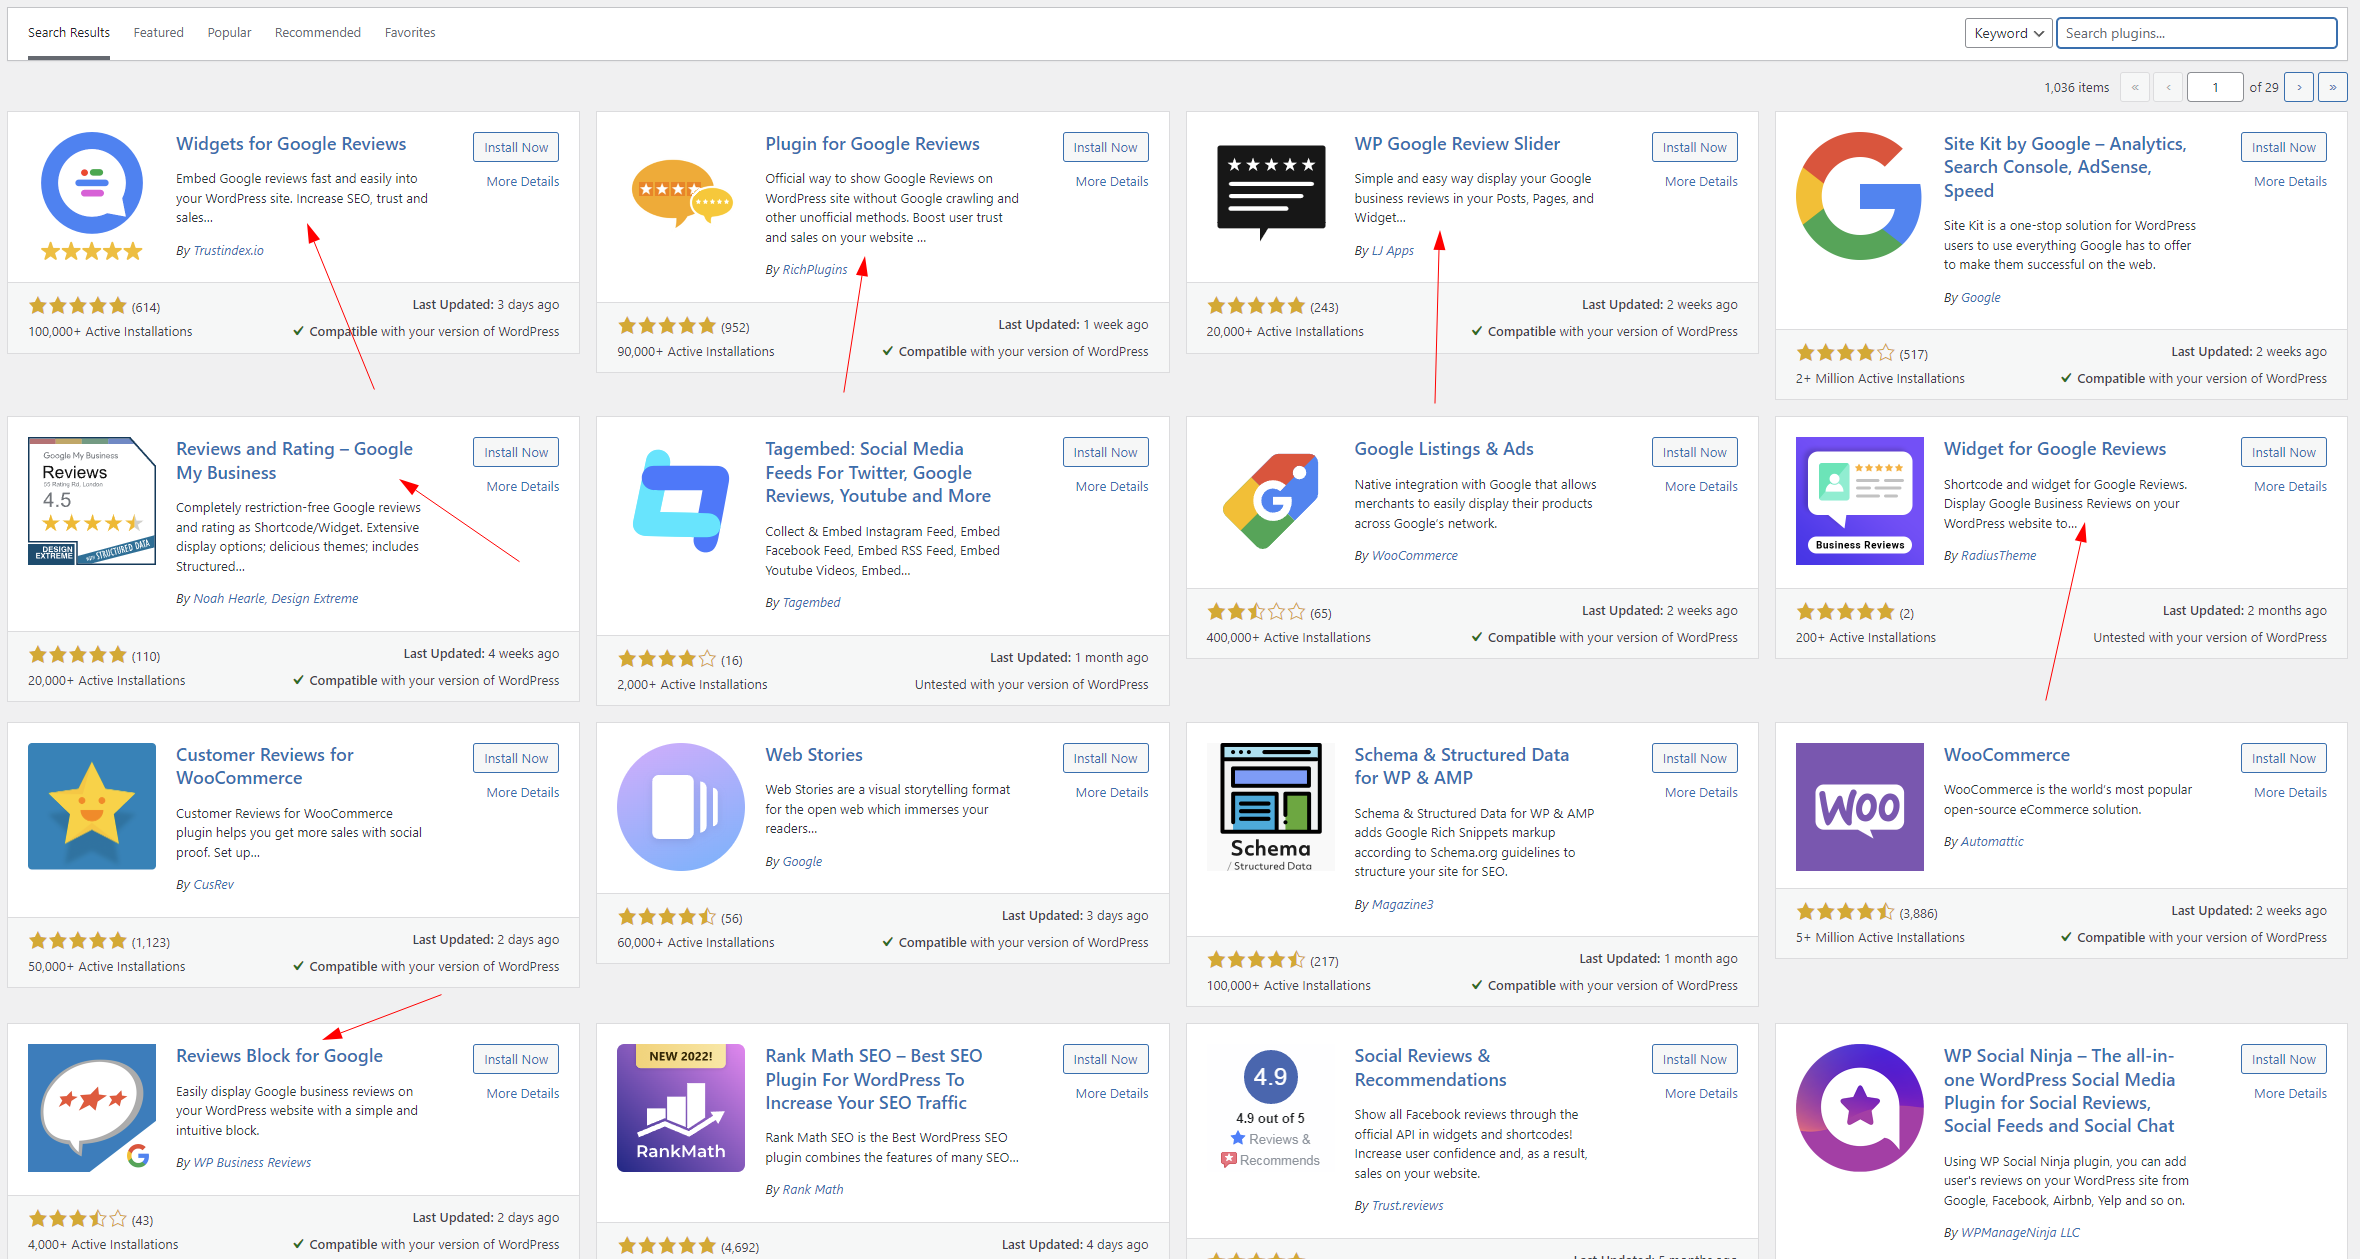Click the Google Listings & Ads tag icon
Image resolution: width=2360 pixels, height=1259 pixels.
(x=1270, y=501)
